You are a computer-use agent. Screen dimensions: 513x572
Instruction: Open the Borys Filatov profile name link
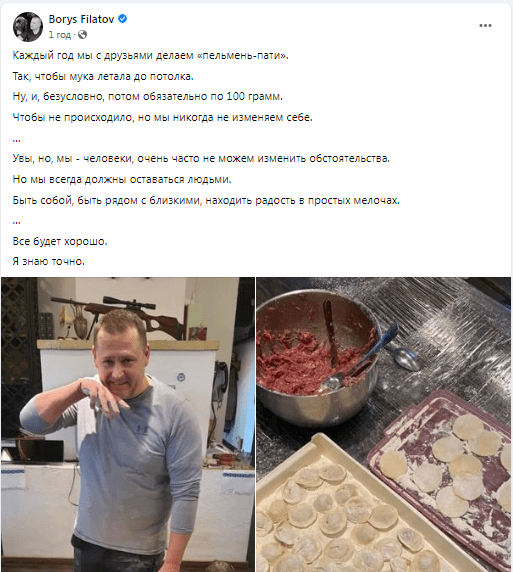tap(81, 19)
